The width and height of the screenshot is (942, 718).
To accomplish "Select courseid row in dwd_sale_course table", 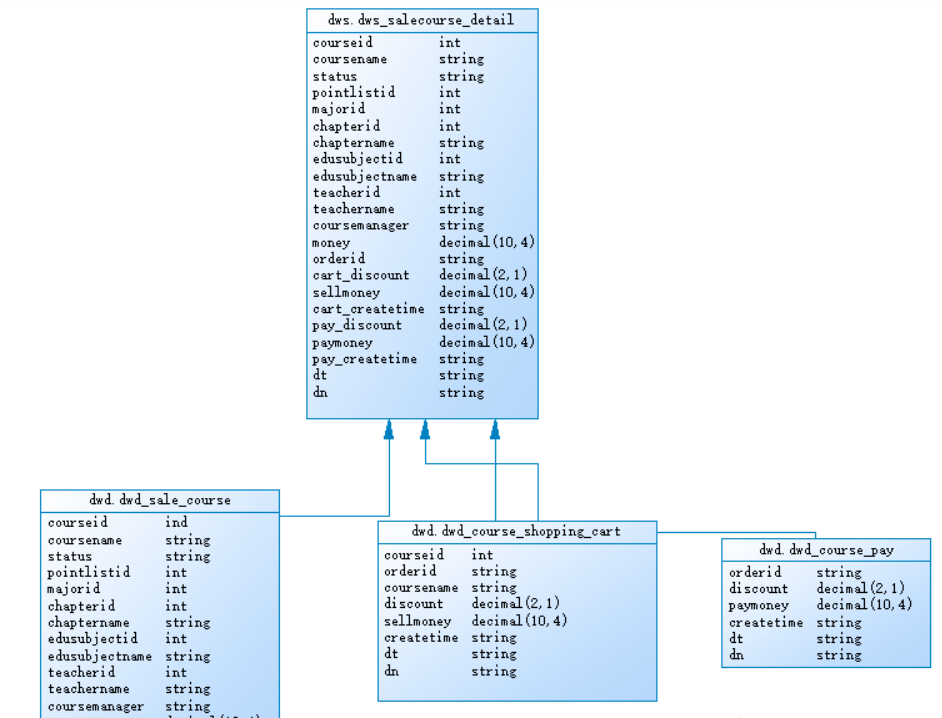I will (160, 523).
